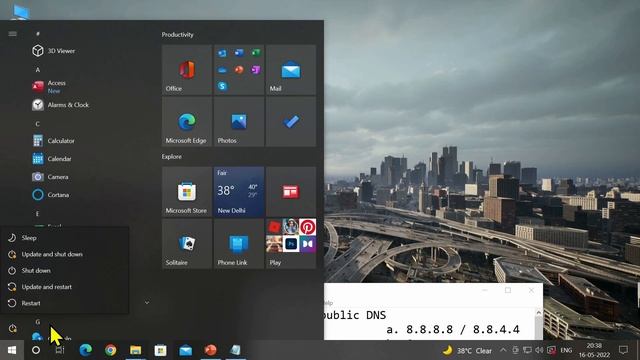640x360 pixels.
Task: Open the Microsoft Store tile
Action: [187, 192]
